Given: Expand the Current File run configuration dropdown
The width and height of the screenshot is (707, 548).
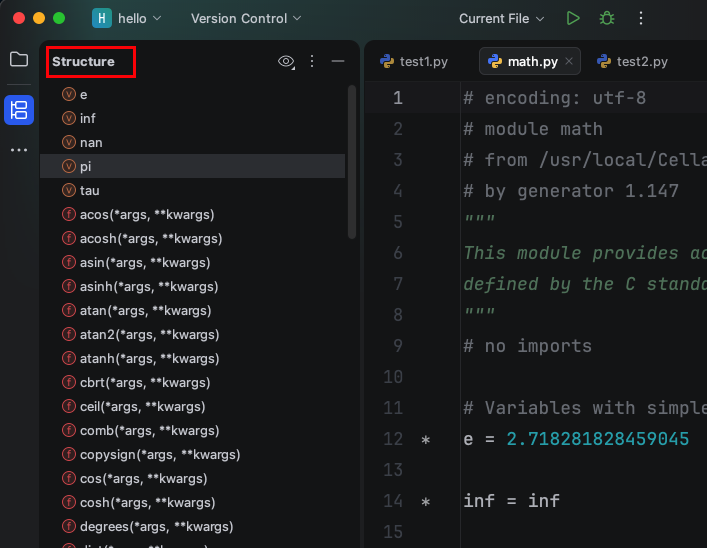Looking at the screenshot, I should coord(502,19).
